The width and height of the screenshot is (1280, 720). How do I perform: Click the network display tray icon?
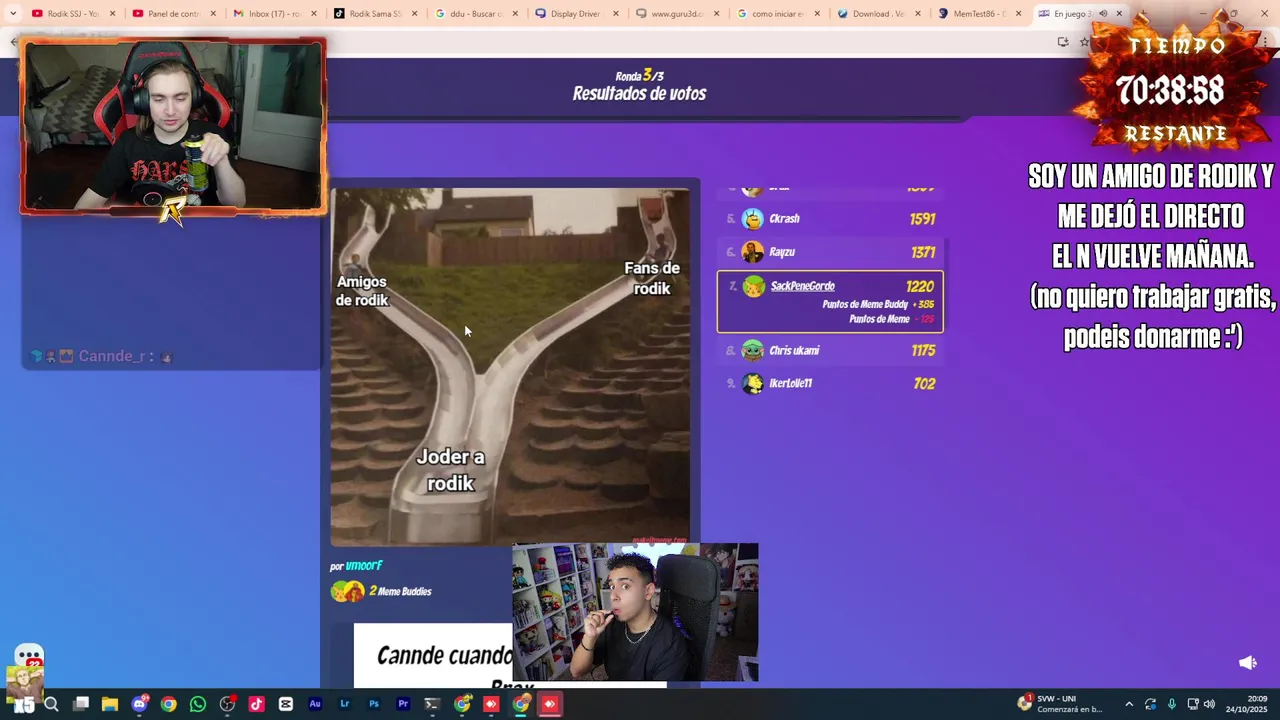click(1192, 704)
